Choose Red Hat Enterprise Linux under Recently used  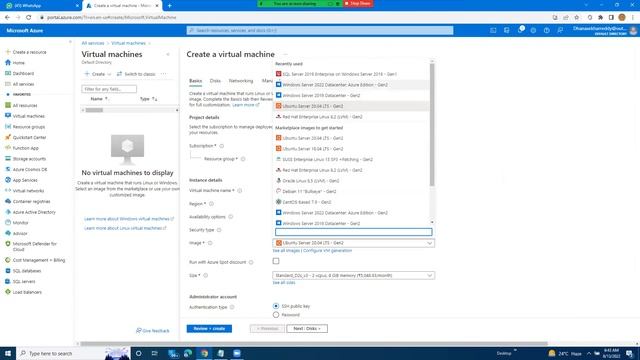(351, 117)
